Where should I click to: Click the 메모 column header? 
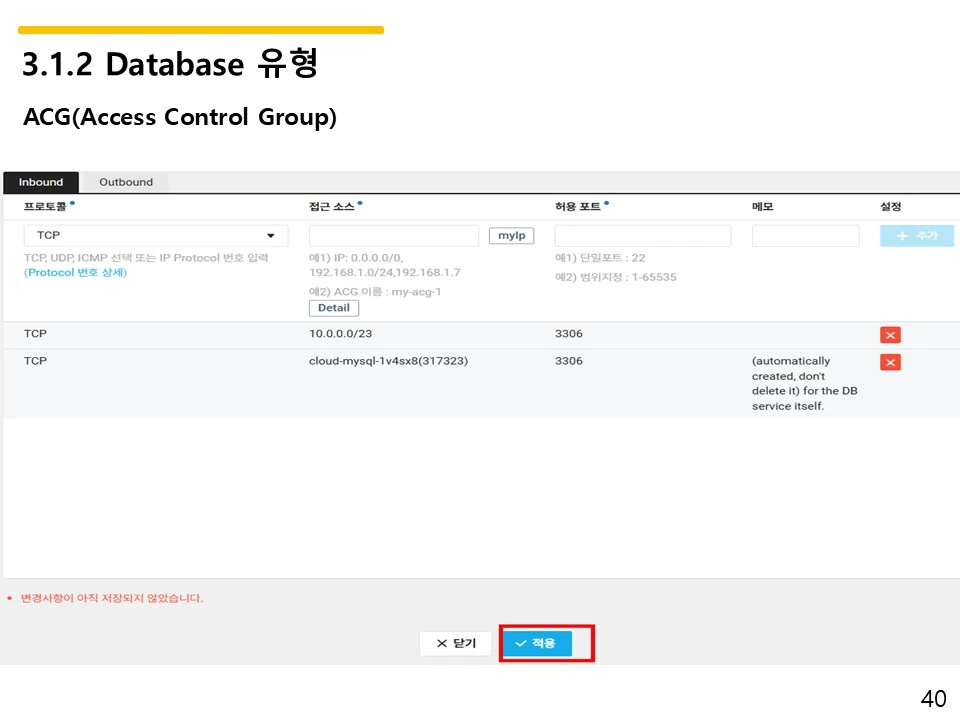[763, 207]
